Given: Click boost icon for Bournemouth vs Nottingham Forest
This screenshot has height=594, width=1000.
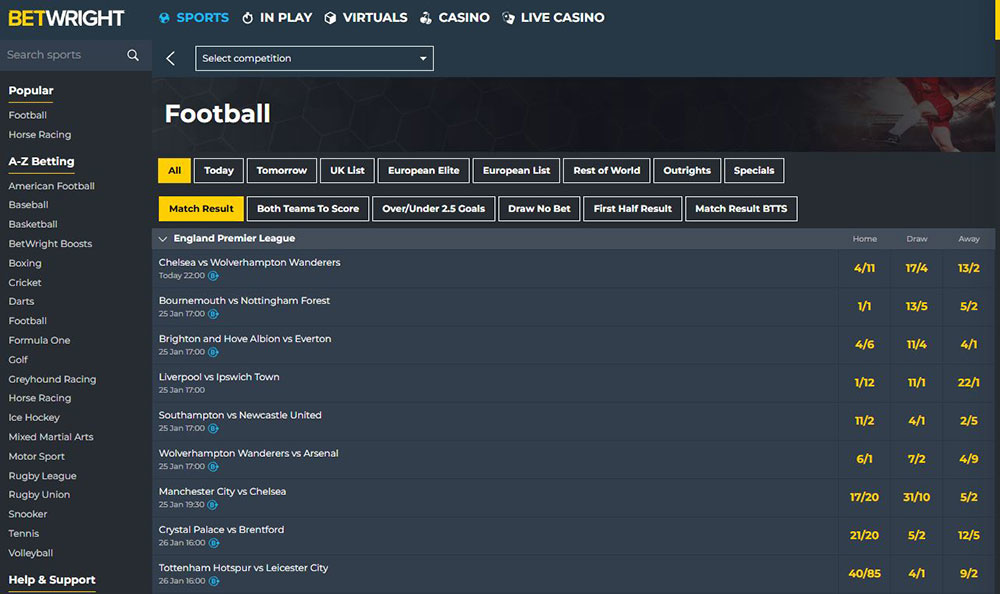Looking at the screenshot, I should tap(213, 314).
